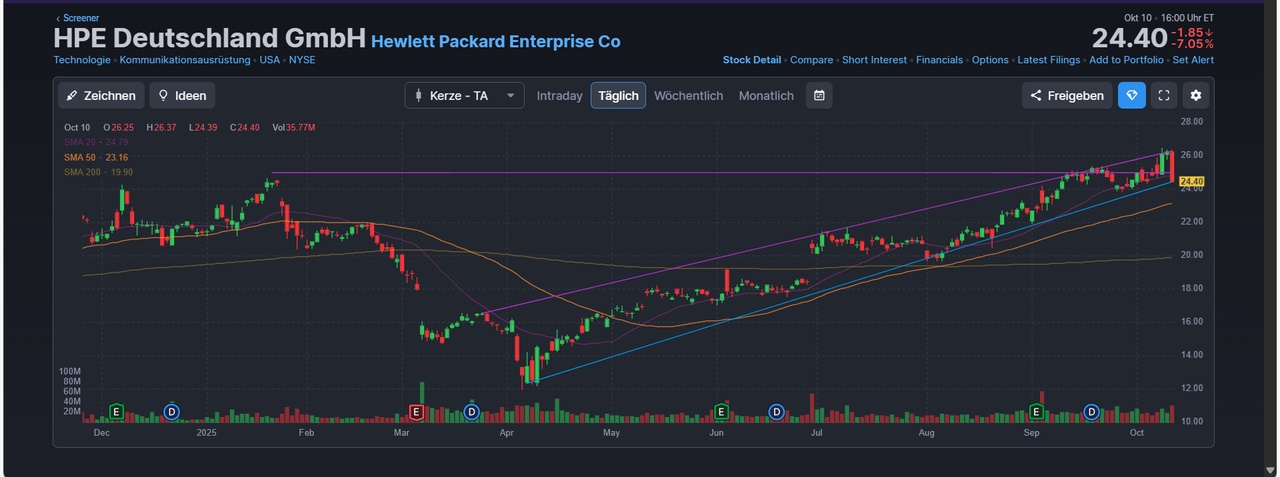
Task: Click Add to Portfolio link
Action: [1126, 60]
